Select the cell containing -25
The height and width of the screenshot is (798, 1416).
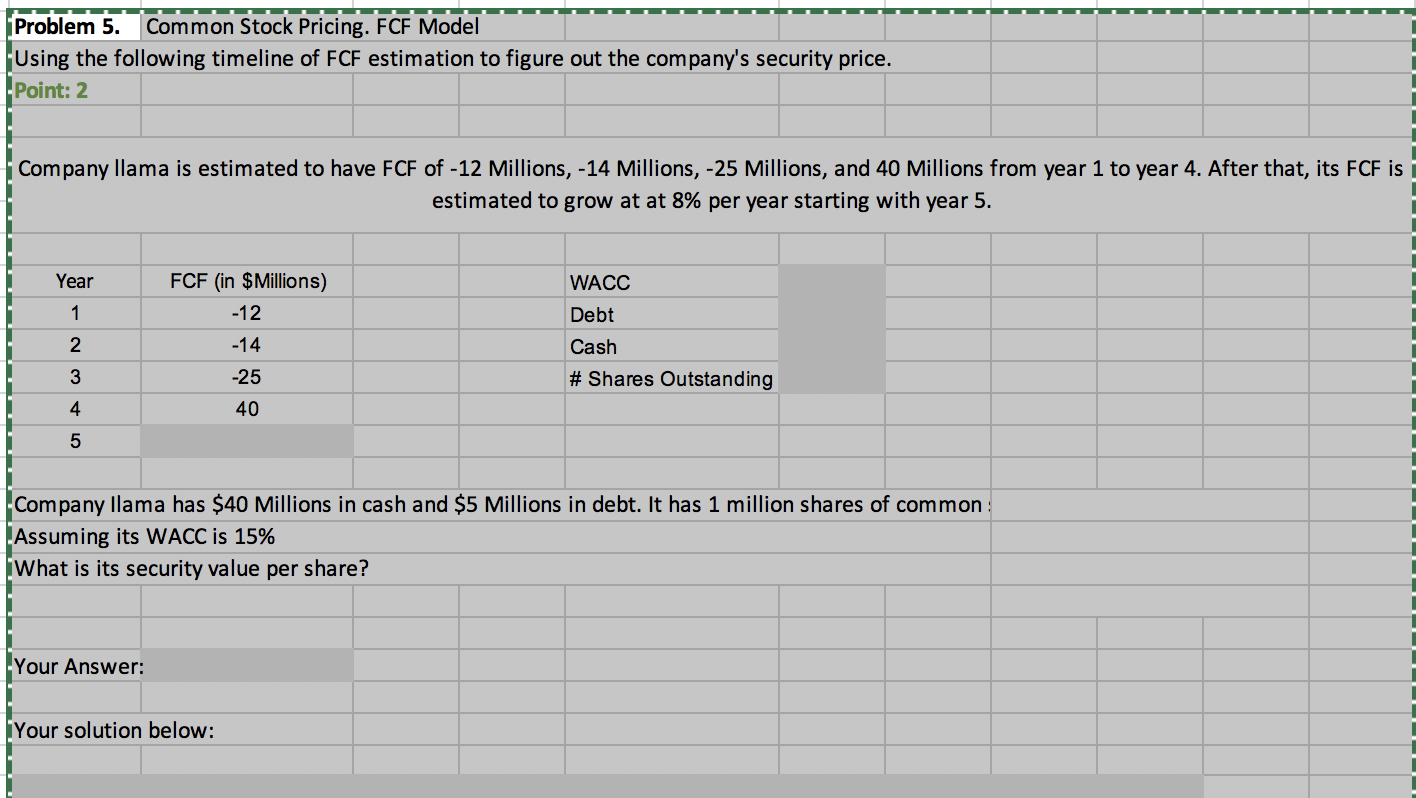point(246,377)
